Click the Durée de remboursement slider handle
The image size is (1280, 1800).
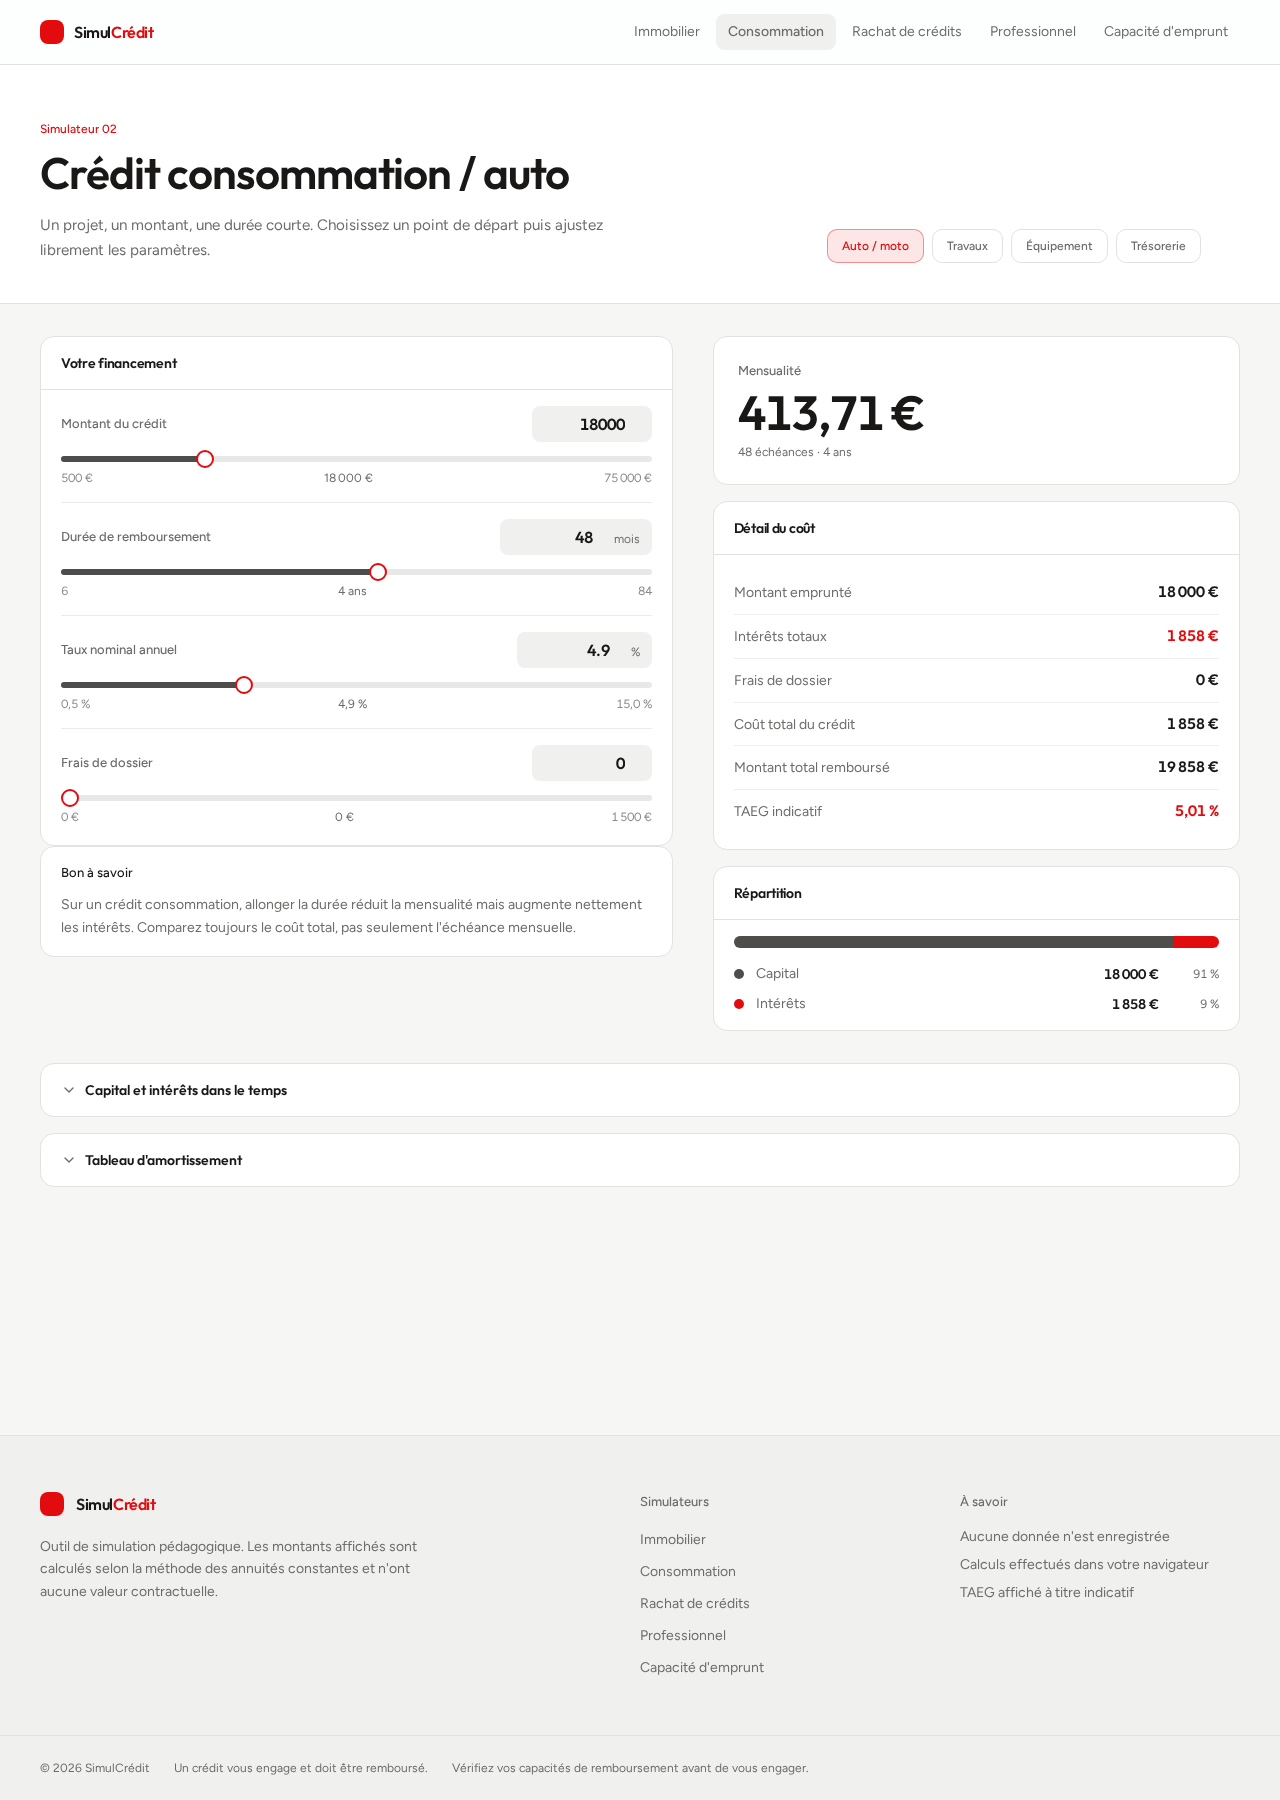[378, 572]
